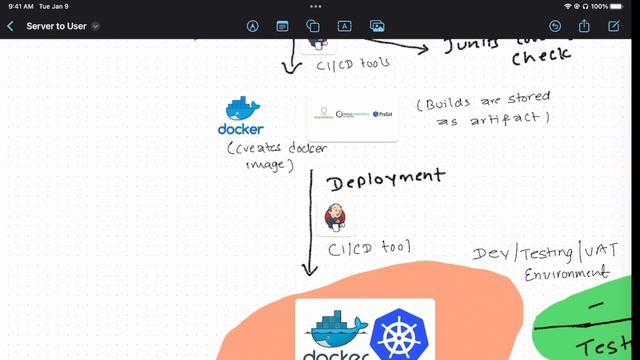Tap the Deployment handwritten label
Viewport: 640px width, 360px height.
click(386, 180)
